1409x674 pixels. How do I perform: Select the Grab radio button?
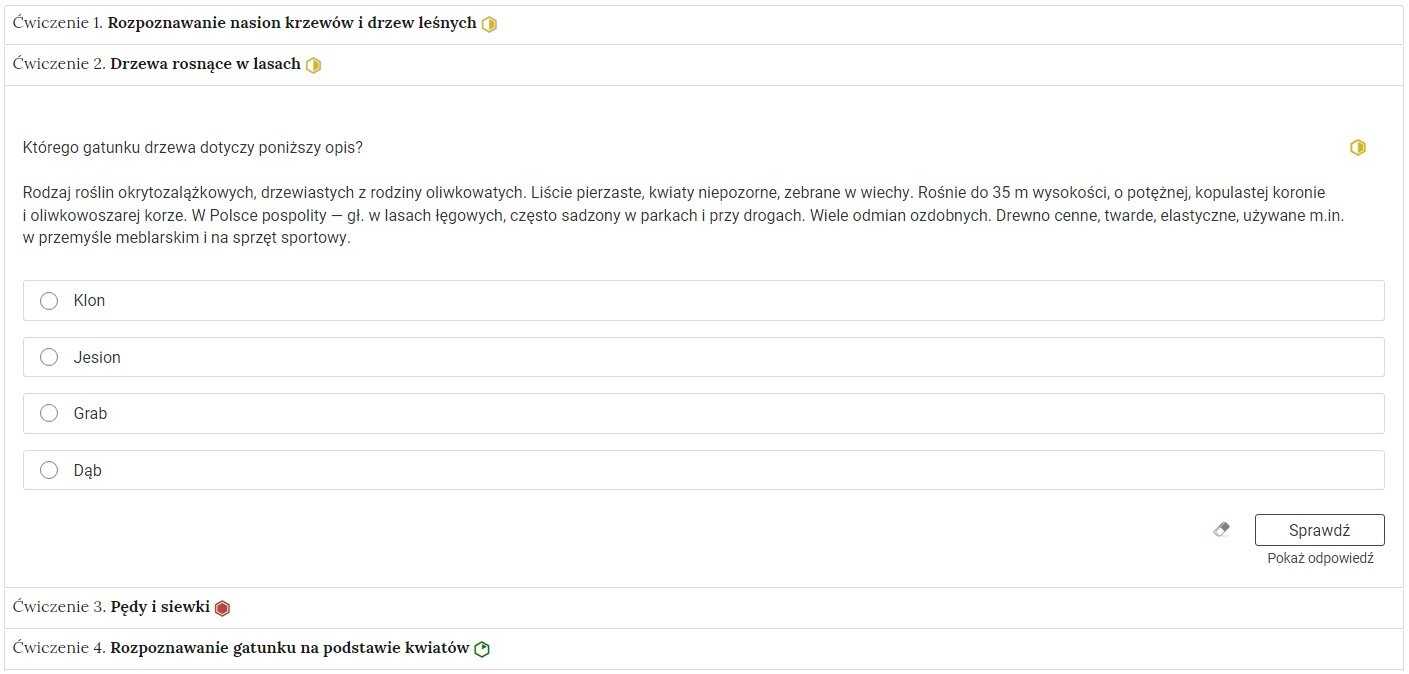pos(49,413)
